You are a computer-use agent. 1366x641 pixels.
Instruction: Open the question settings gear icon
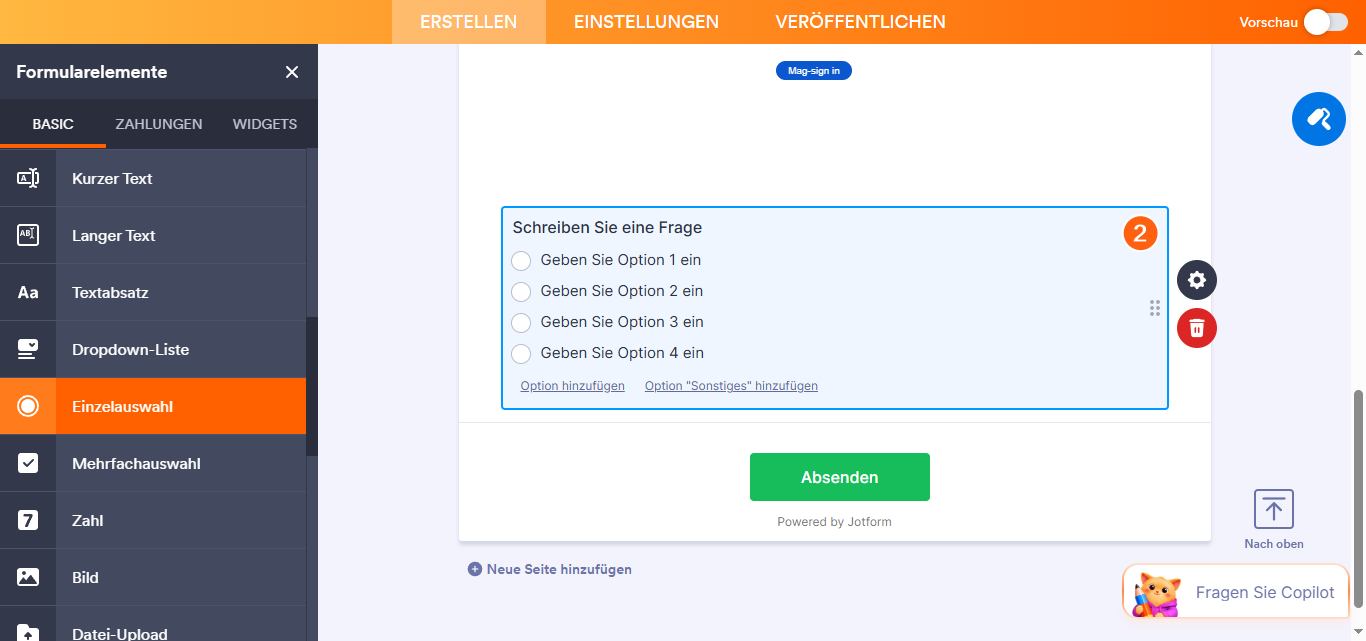(1196, 280)
